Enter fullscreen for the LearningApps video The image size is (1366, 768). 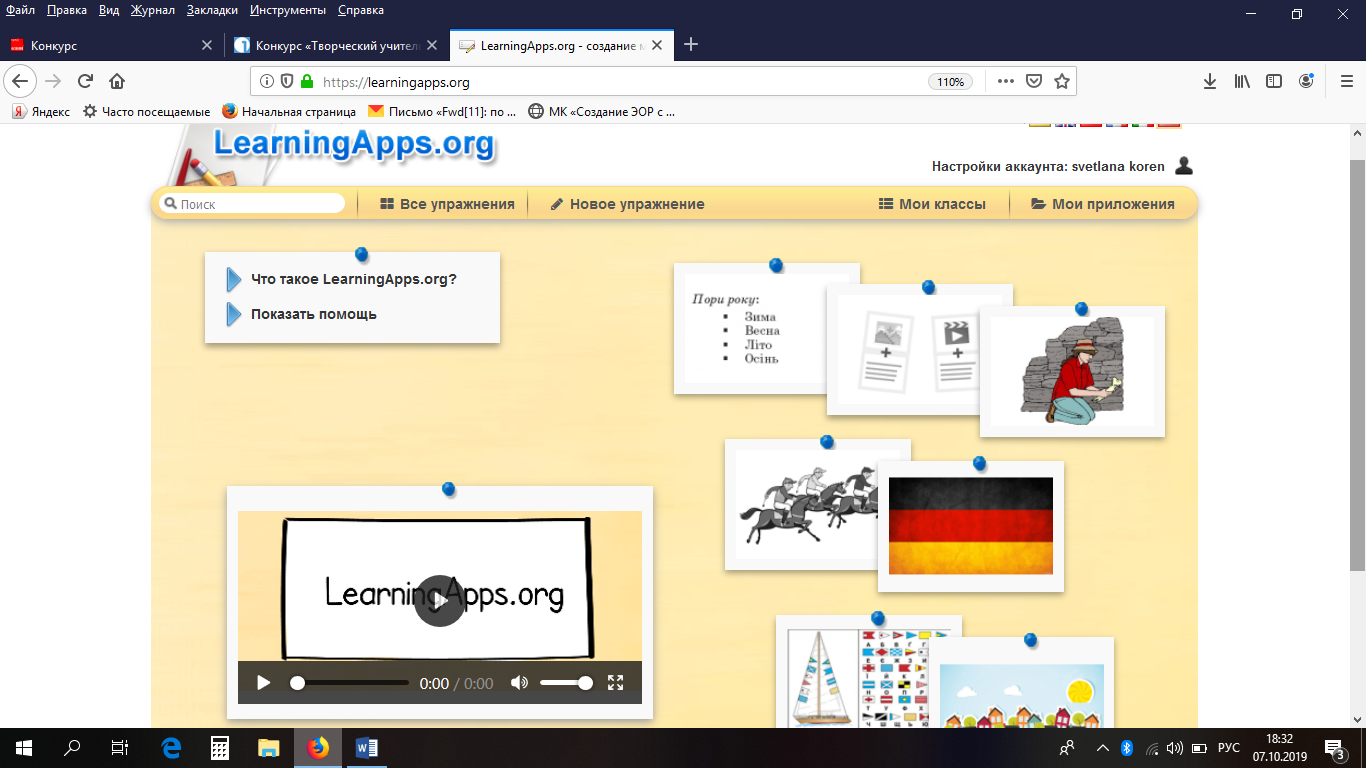pyautogui.click(x=616, y=683)
